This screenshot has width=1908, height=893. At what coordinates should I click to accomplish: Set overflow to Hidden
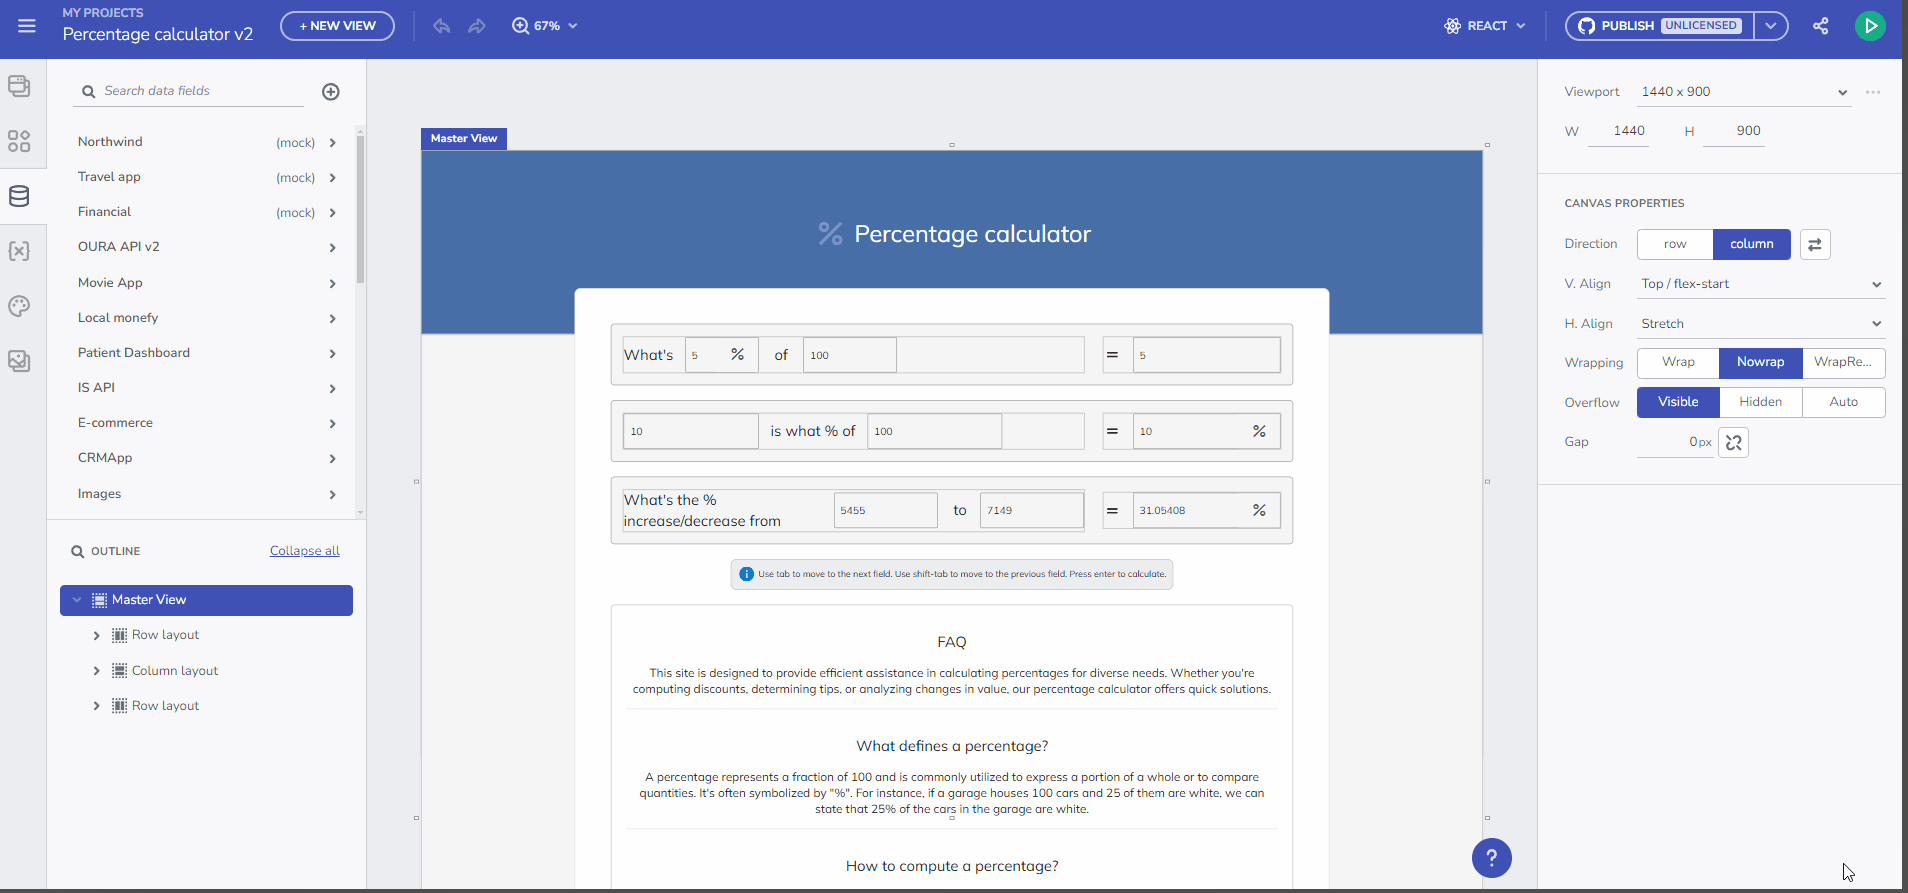pyautogui.click(x=1759, y=402)
